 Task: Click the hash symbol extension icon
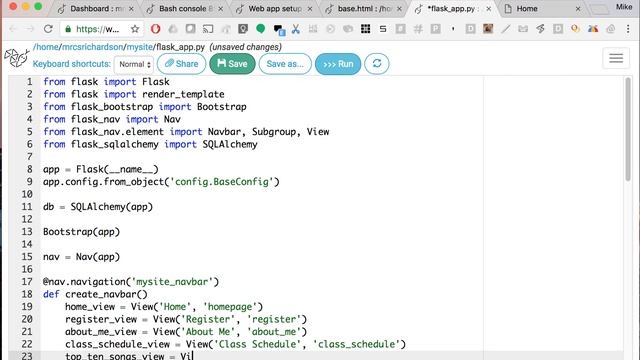click(x=418, y=29)
